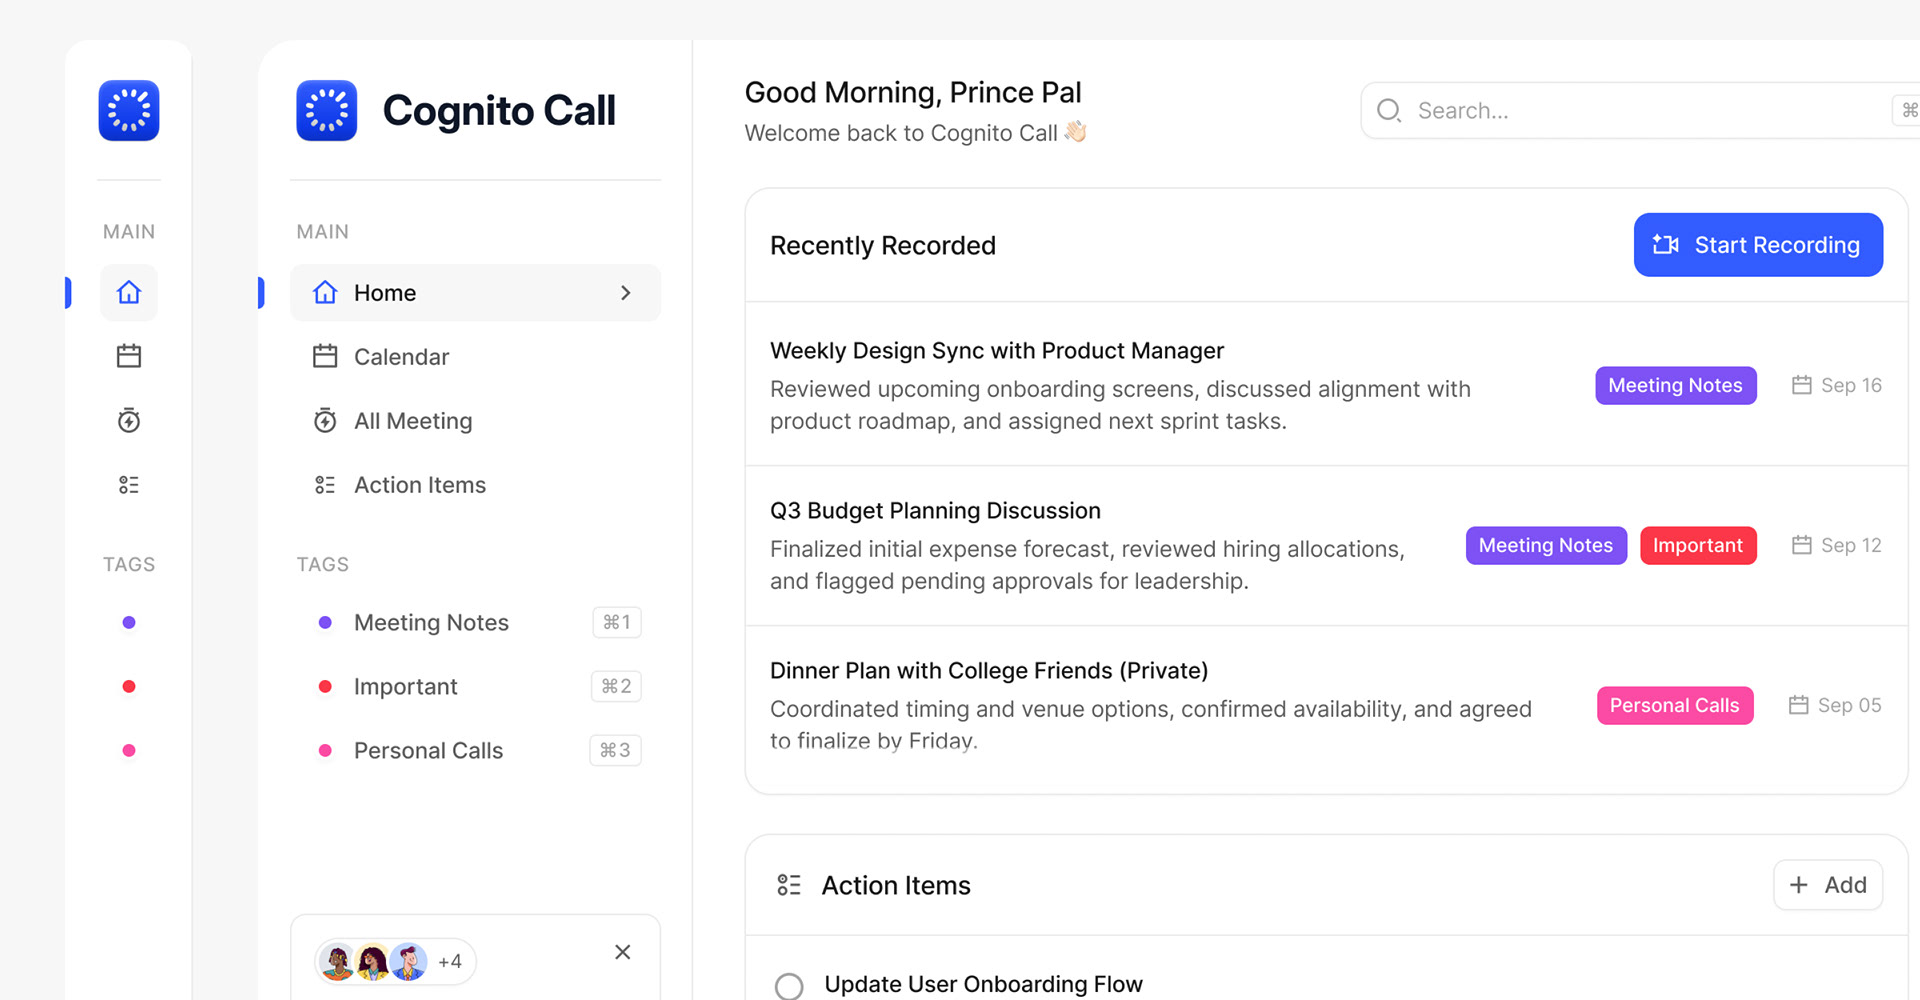Click the magnifier icon in the search bar
This screenshot has height=1000, width=1920.
tap(1389, 111)
